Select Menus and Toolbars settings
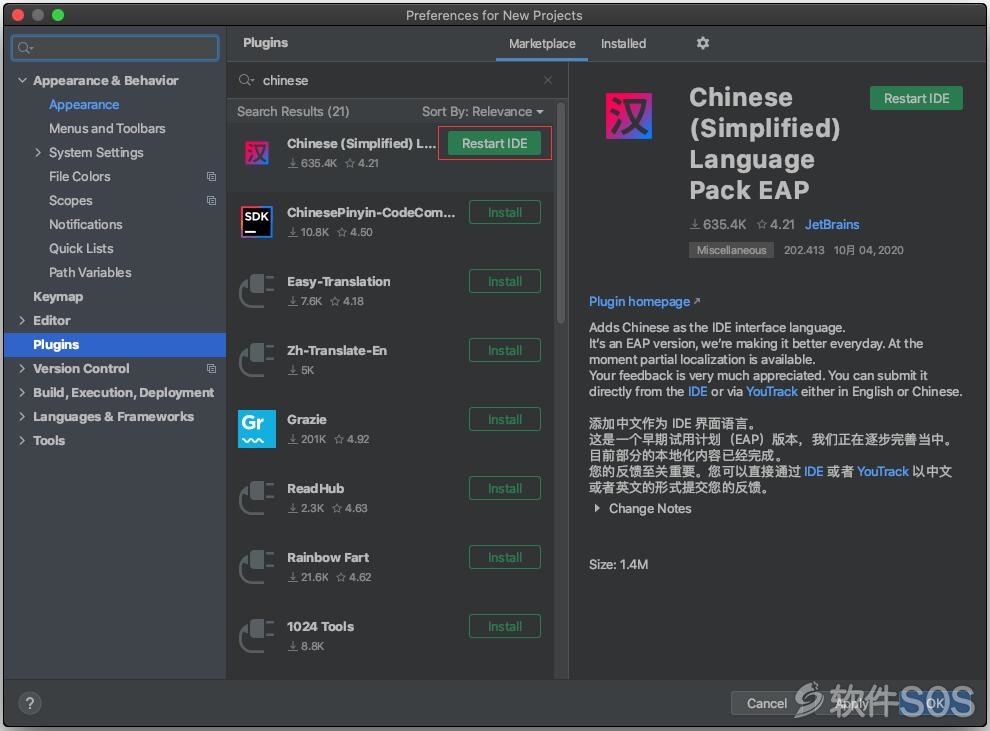The height and width of the screenshot is (731, 990). pyautogui.click(x=107, y=128)
